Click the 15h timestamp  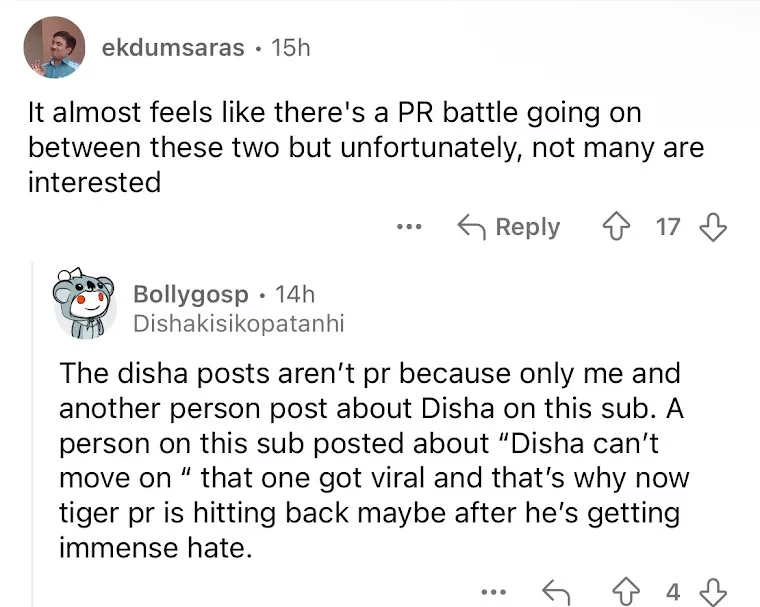(x=291, y=47)
